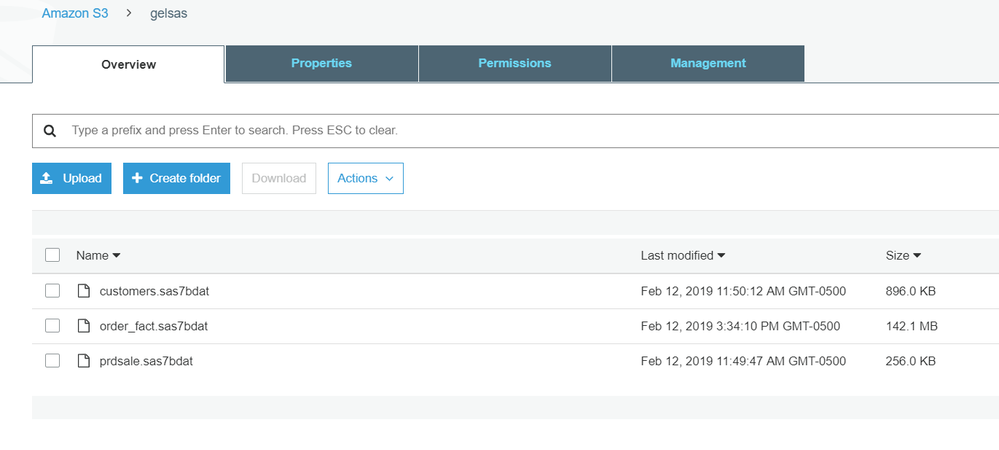The image size is (999, 450).
Task: Click the customers.sas7bdat file icon
Action: [x=84, y=291]
